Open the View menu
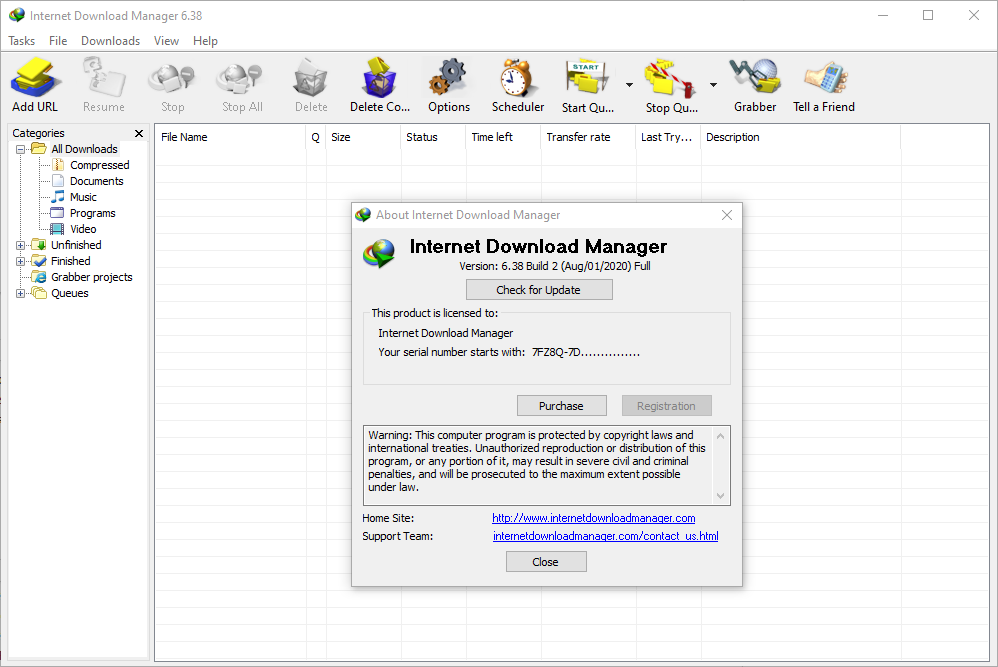Image resolution: width=998 pixels, height=667 pixels. pyautogui.click(x=166, y=41)
